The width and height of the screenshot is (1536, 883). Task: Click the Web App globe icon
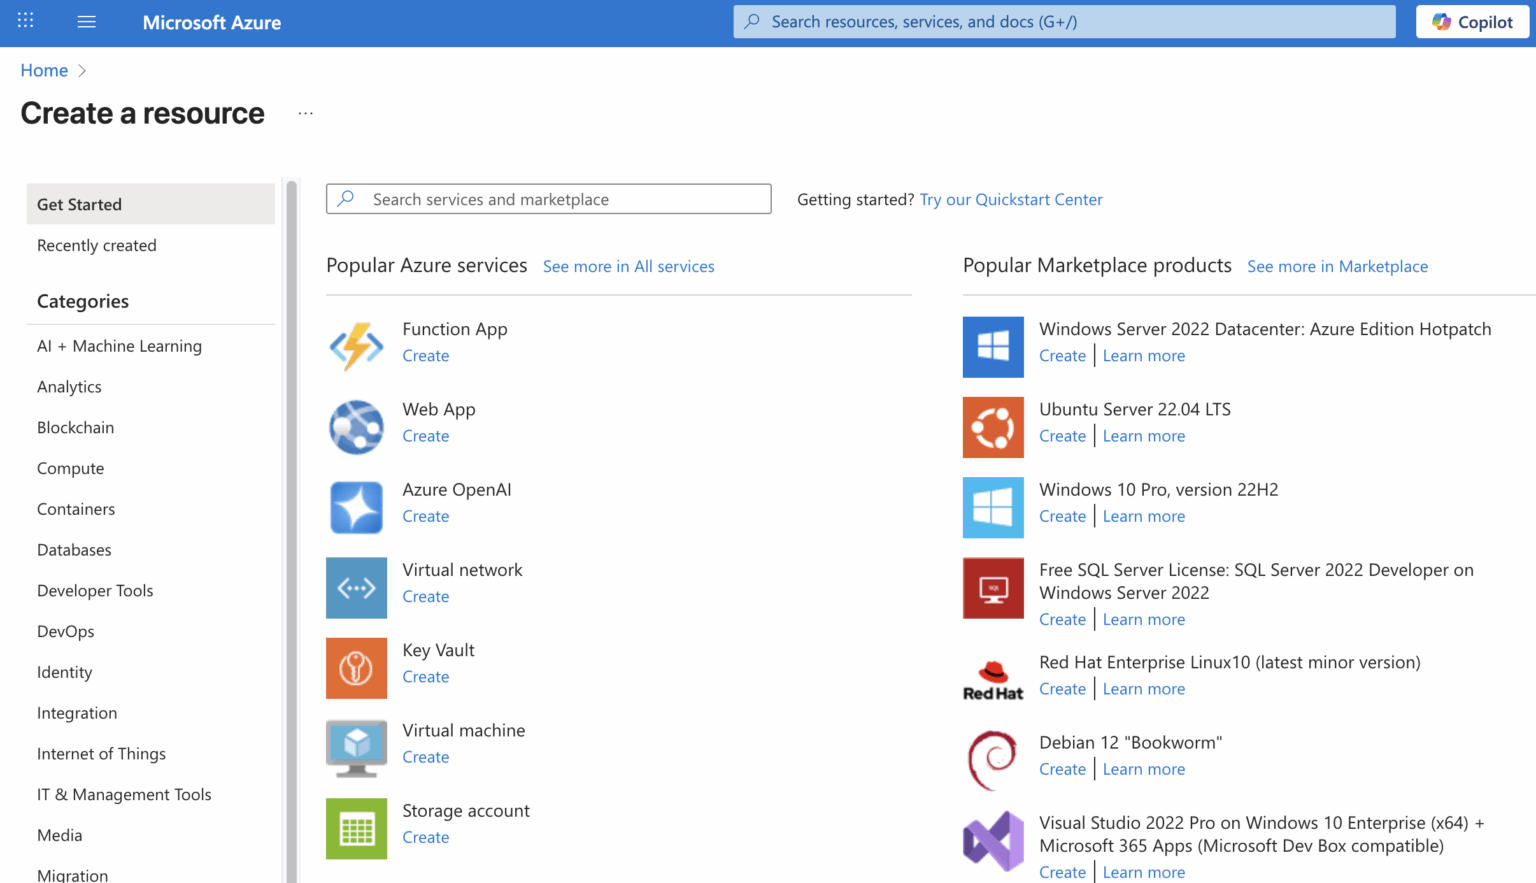click(356, 427)
